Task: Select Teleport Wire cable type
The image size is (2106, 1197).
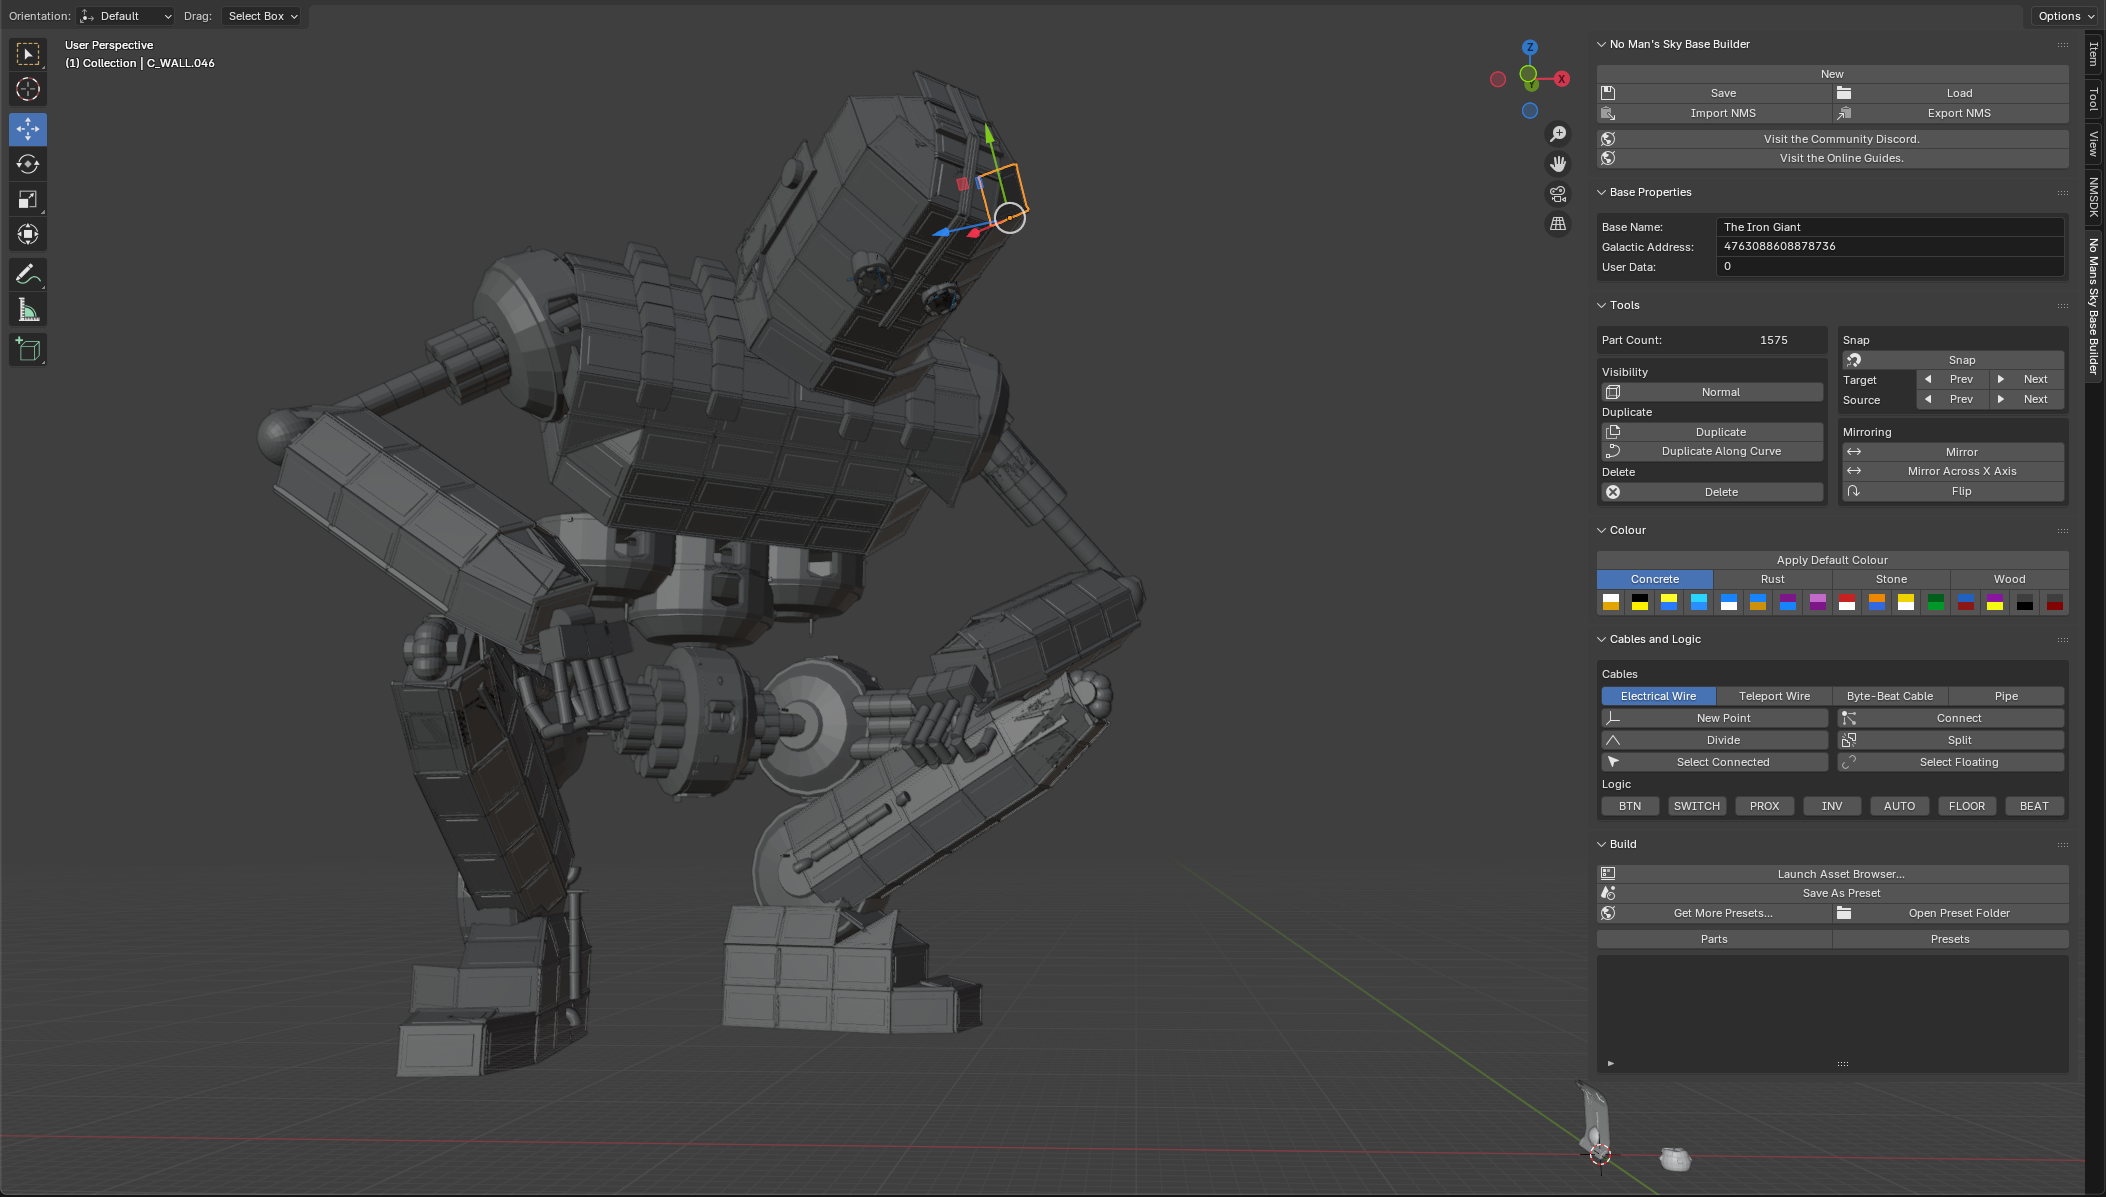Action: 1773,696
